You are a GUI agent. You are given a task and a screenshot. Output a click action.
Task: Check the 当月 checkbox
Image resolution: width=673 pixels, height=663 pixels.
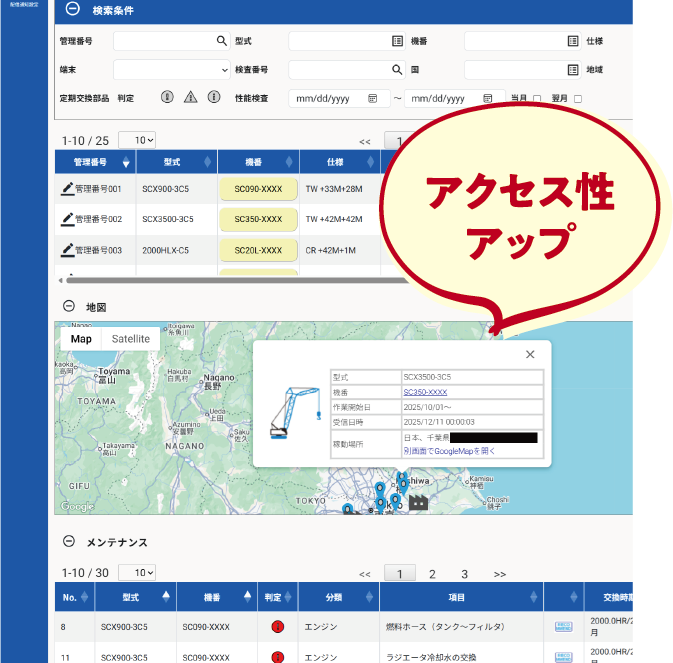pyautogui.click(x=537, y=99)
